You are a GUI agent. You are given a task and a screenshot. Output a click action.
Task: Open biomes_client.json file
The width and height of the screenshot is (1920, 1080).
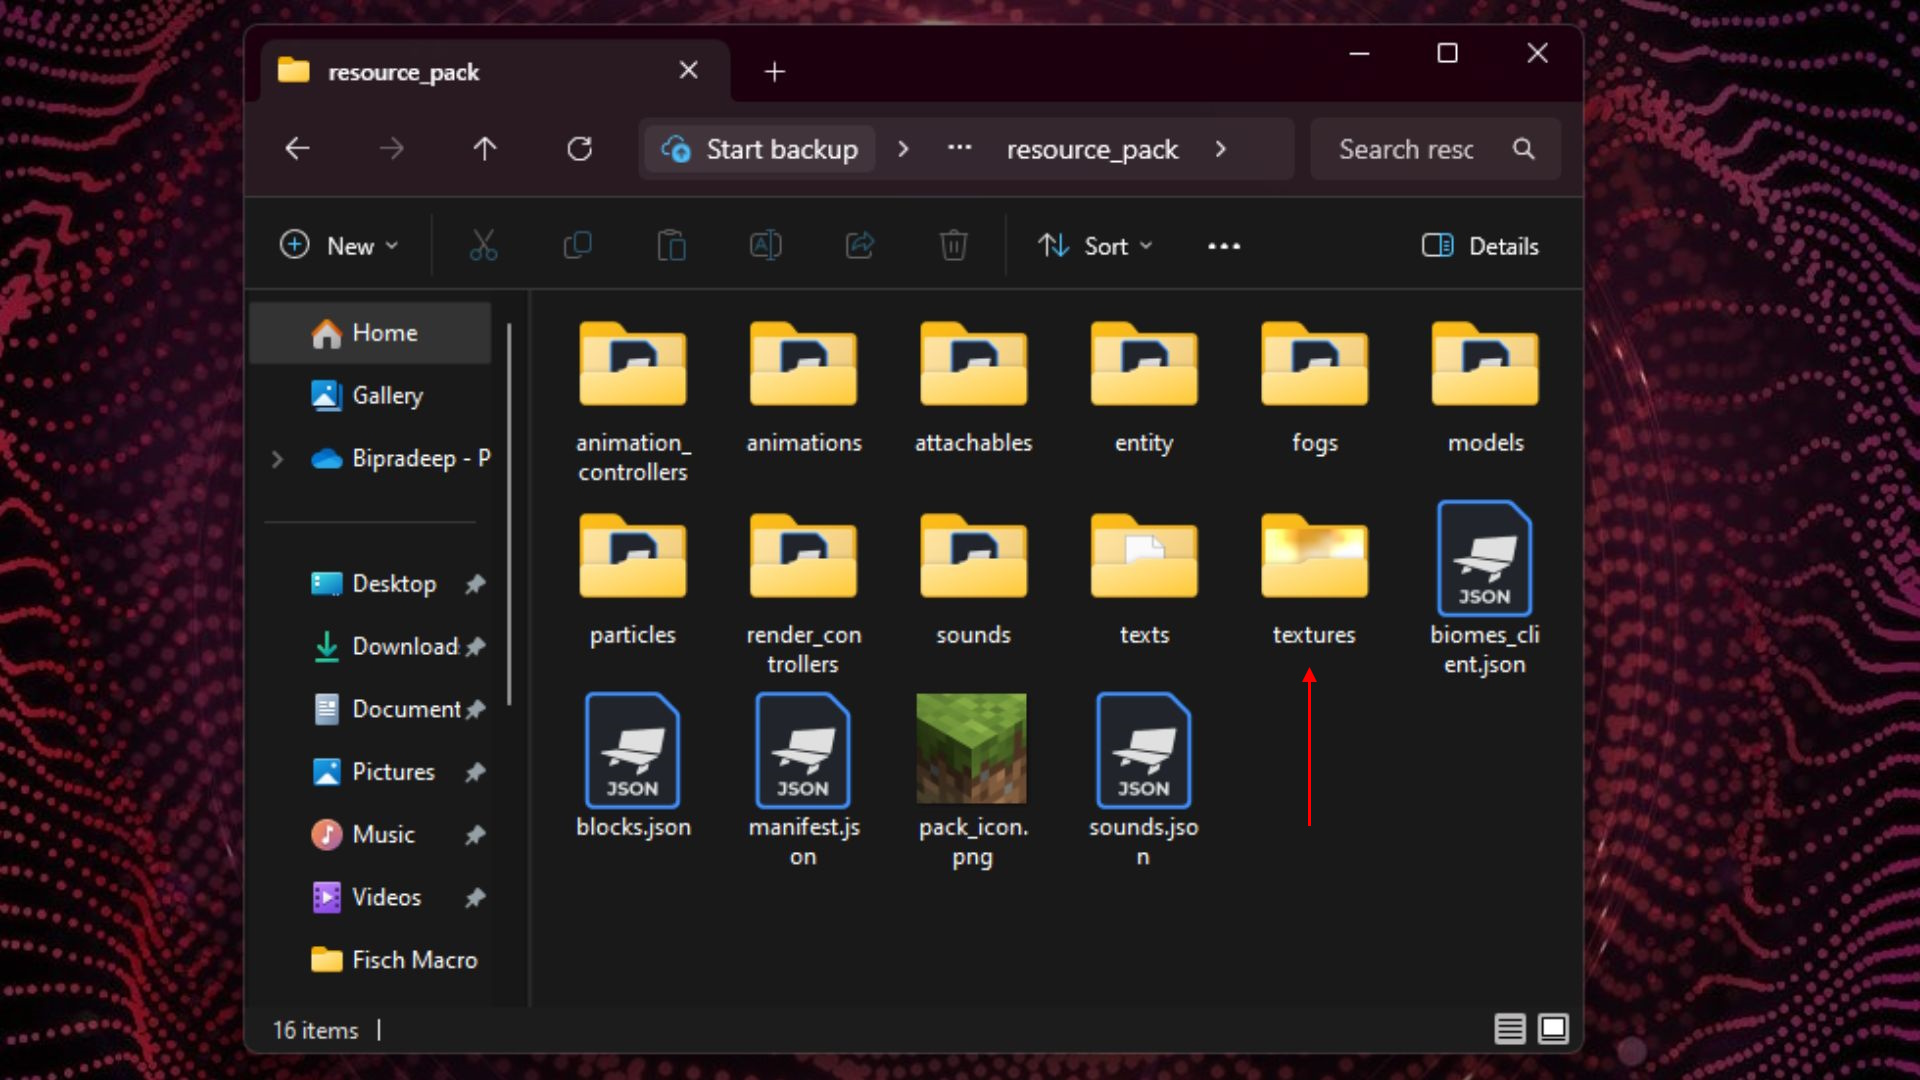coord(1484,560)
